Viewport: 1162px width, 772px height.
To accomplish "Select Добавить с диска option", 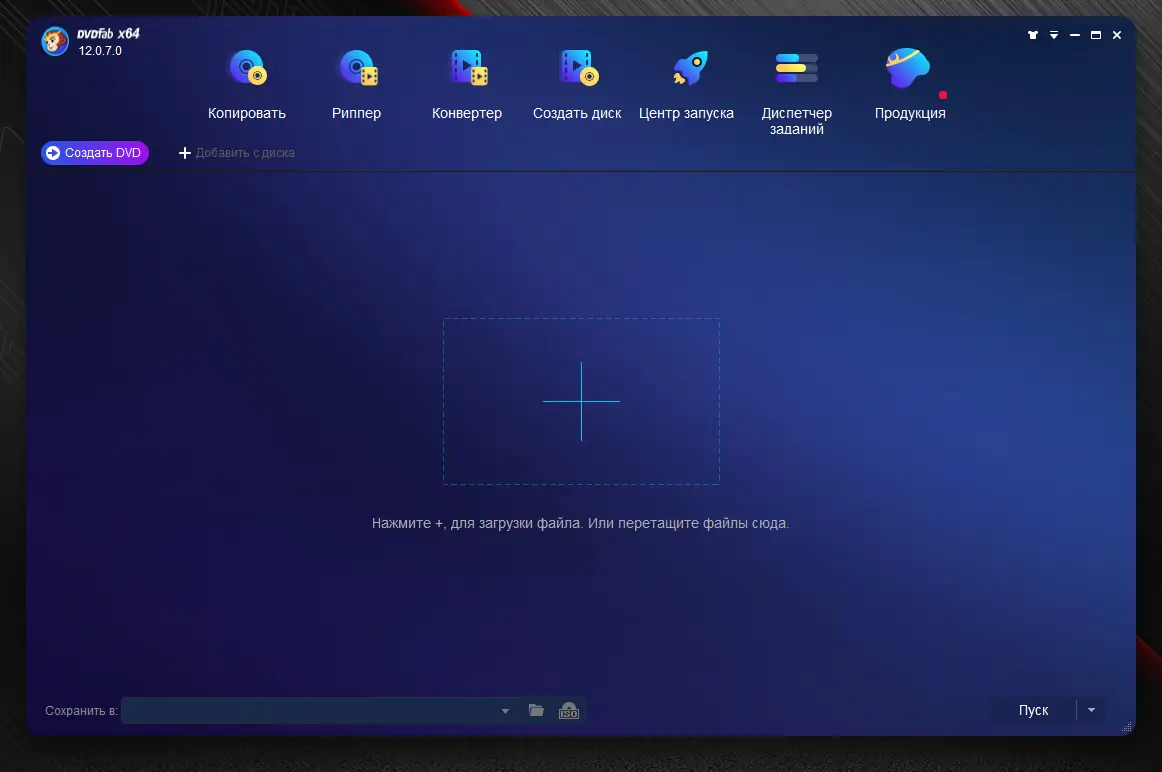I will (x=238, y=152).
